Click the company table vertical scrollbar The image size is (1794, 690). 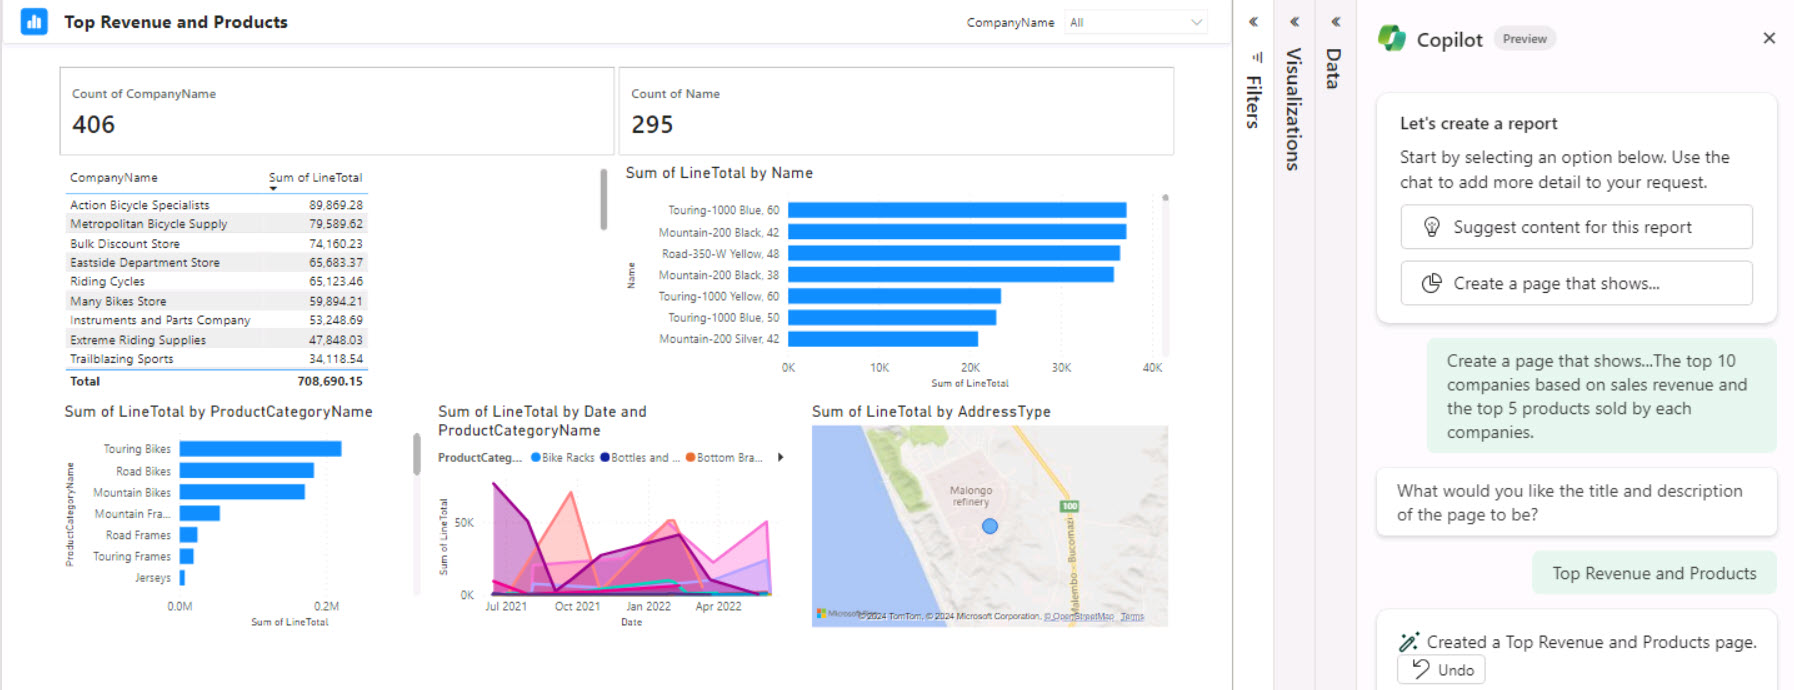(x=603, y=200)
